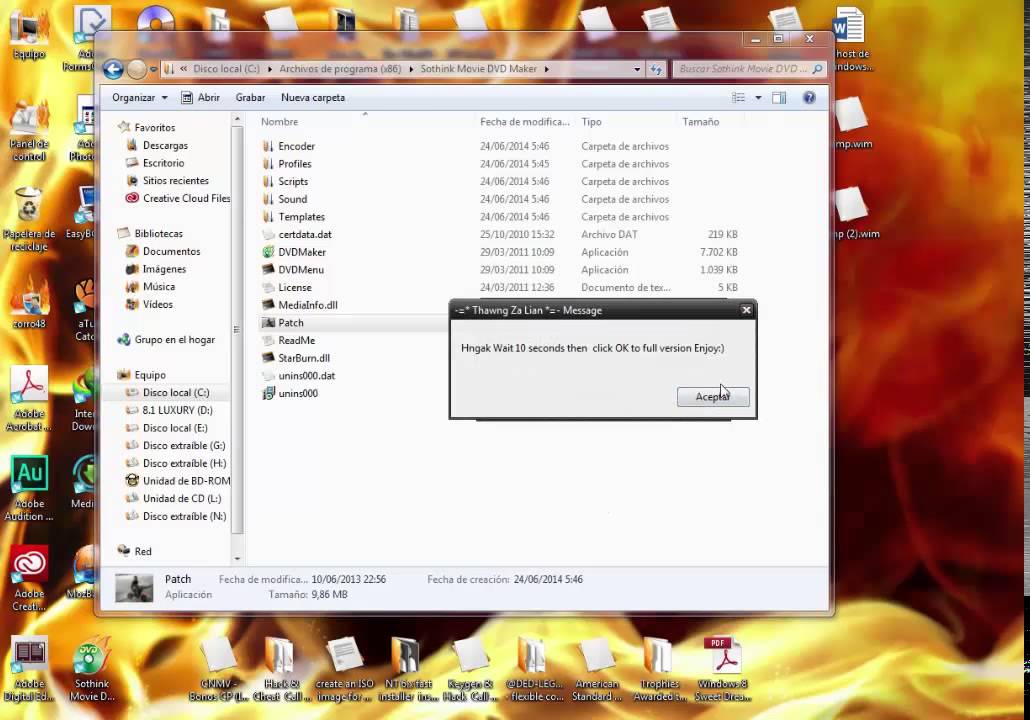Screen dimensions: 1030x720
Task: Open the view options dropdown arrow
Action: tap(758, 97)
